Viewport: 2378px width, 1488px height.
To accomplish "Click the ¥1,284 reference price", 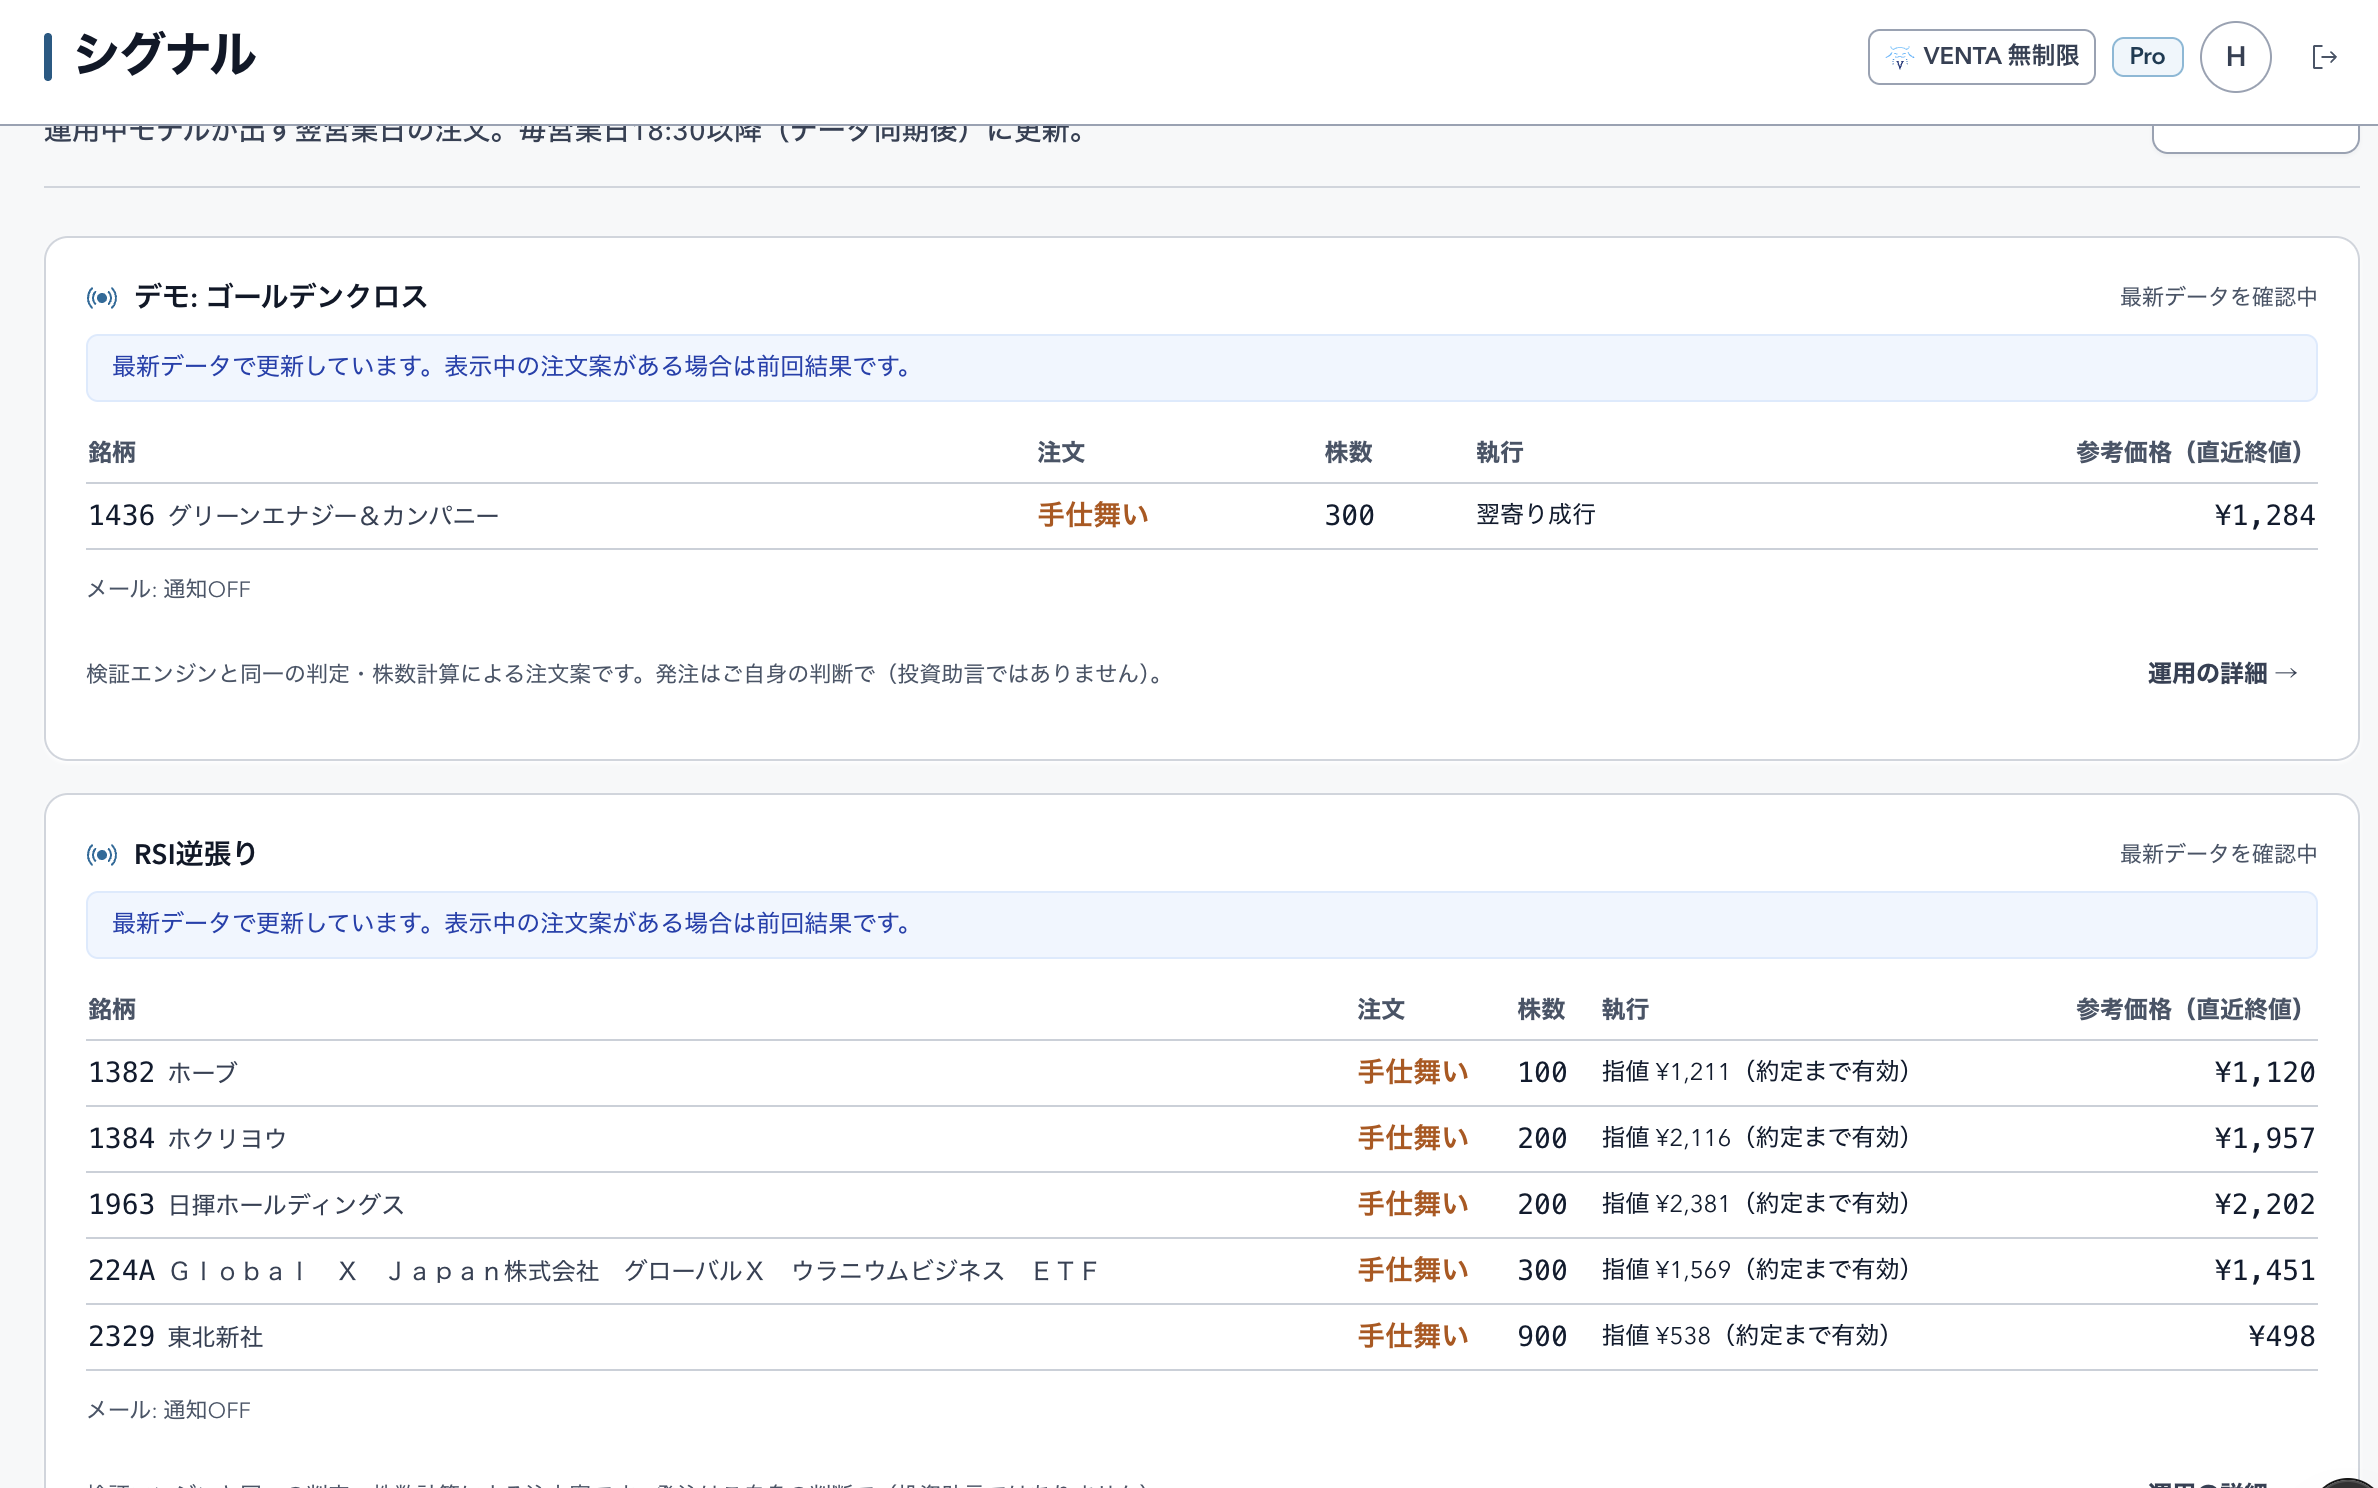I will coord(2264,515).
